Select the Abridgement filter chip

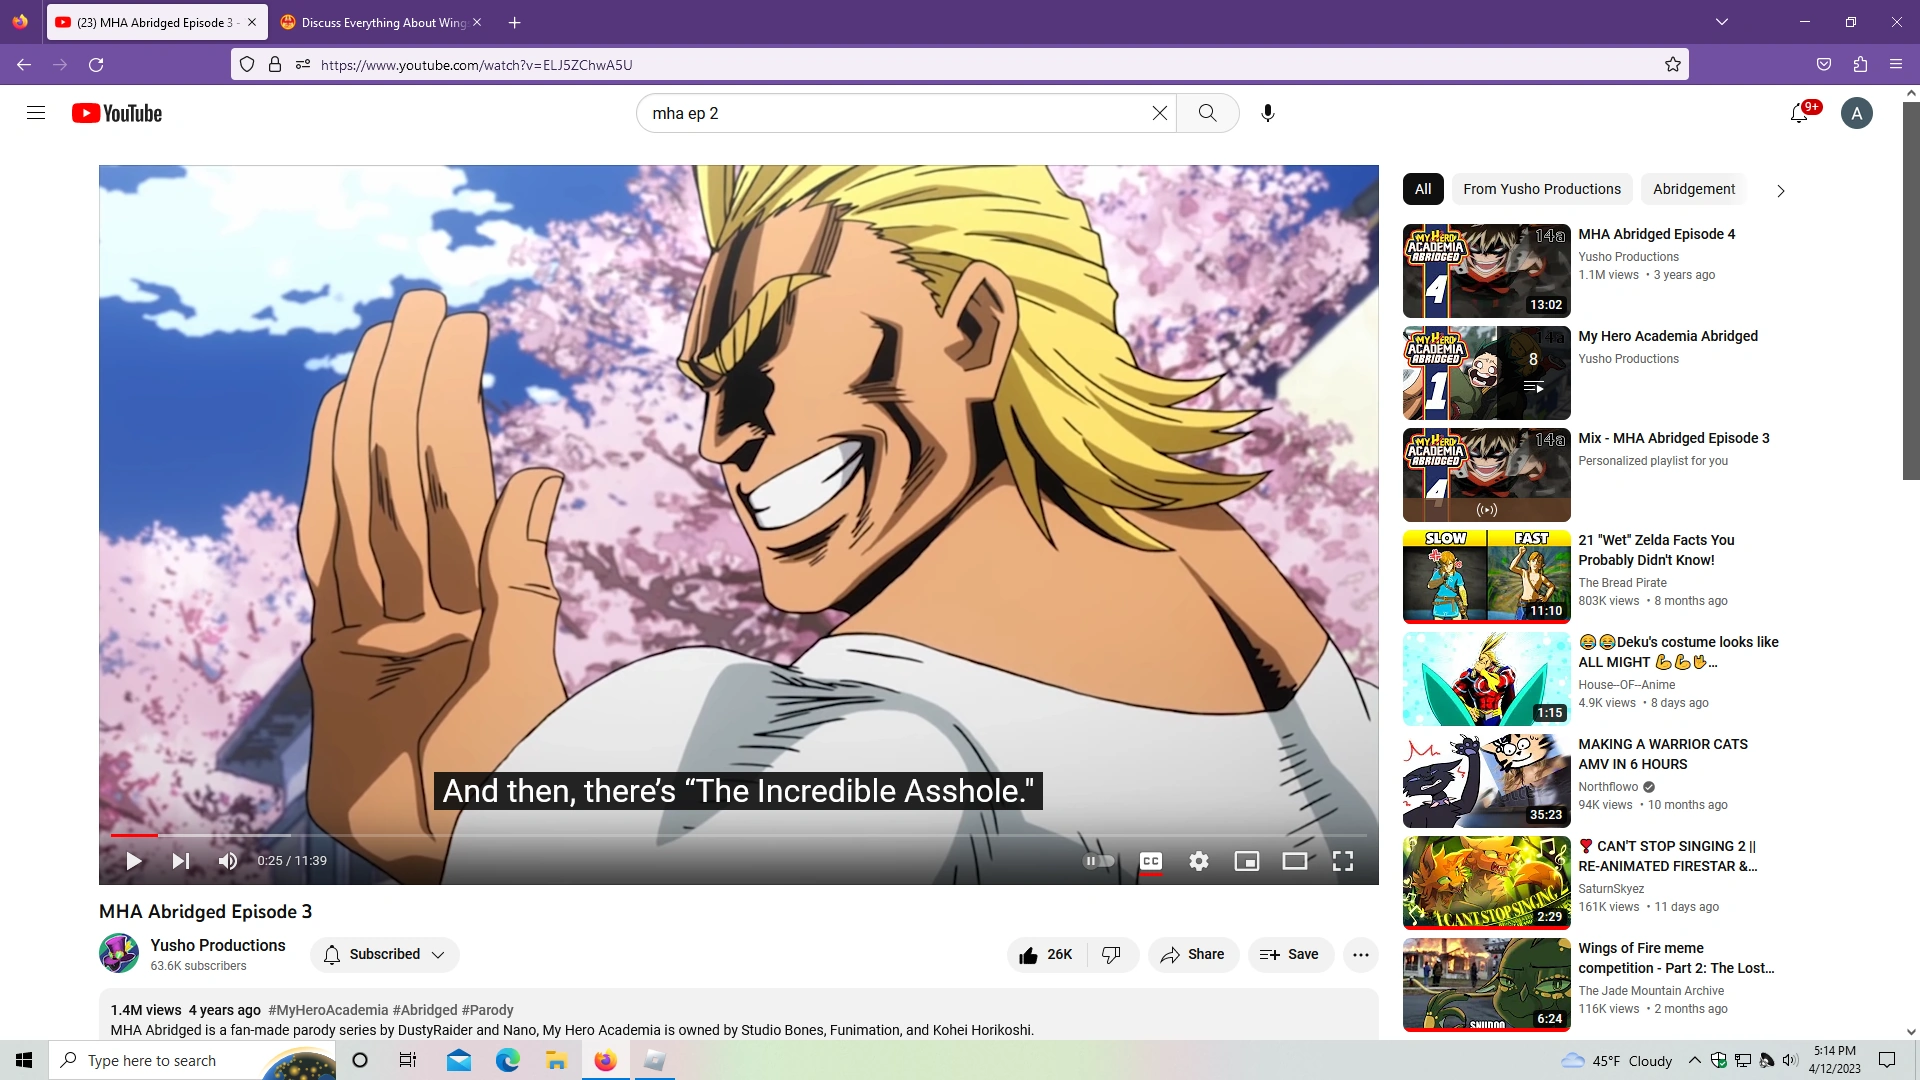(1693, 189)
